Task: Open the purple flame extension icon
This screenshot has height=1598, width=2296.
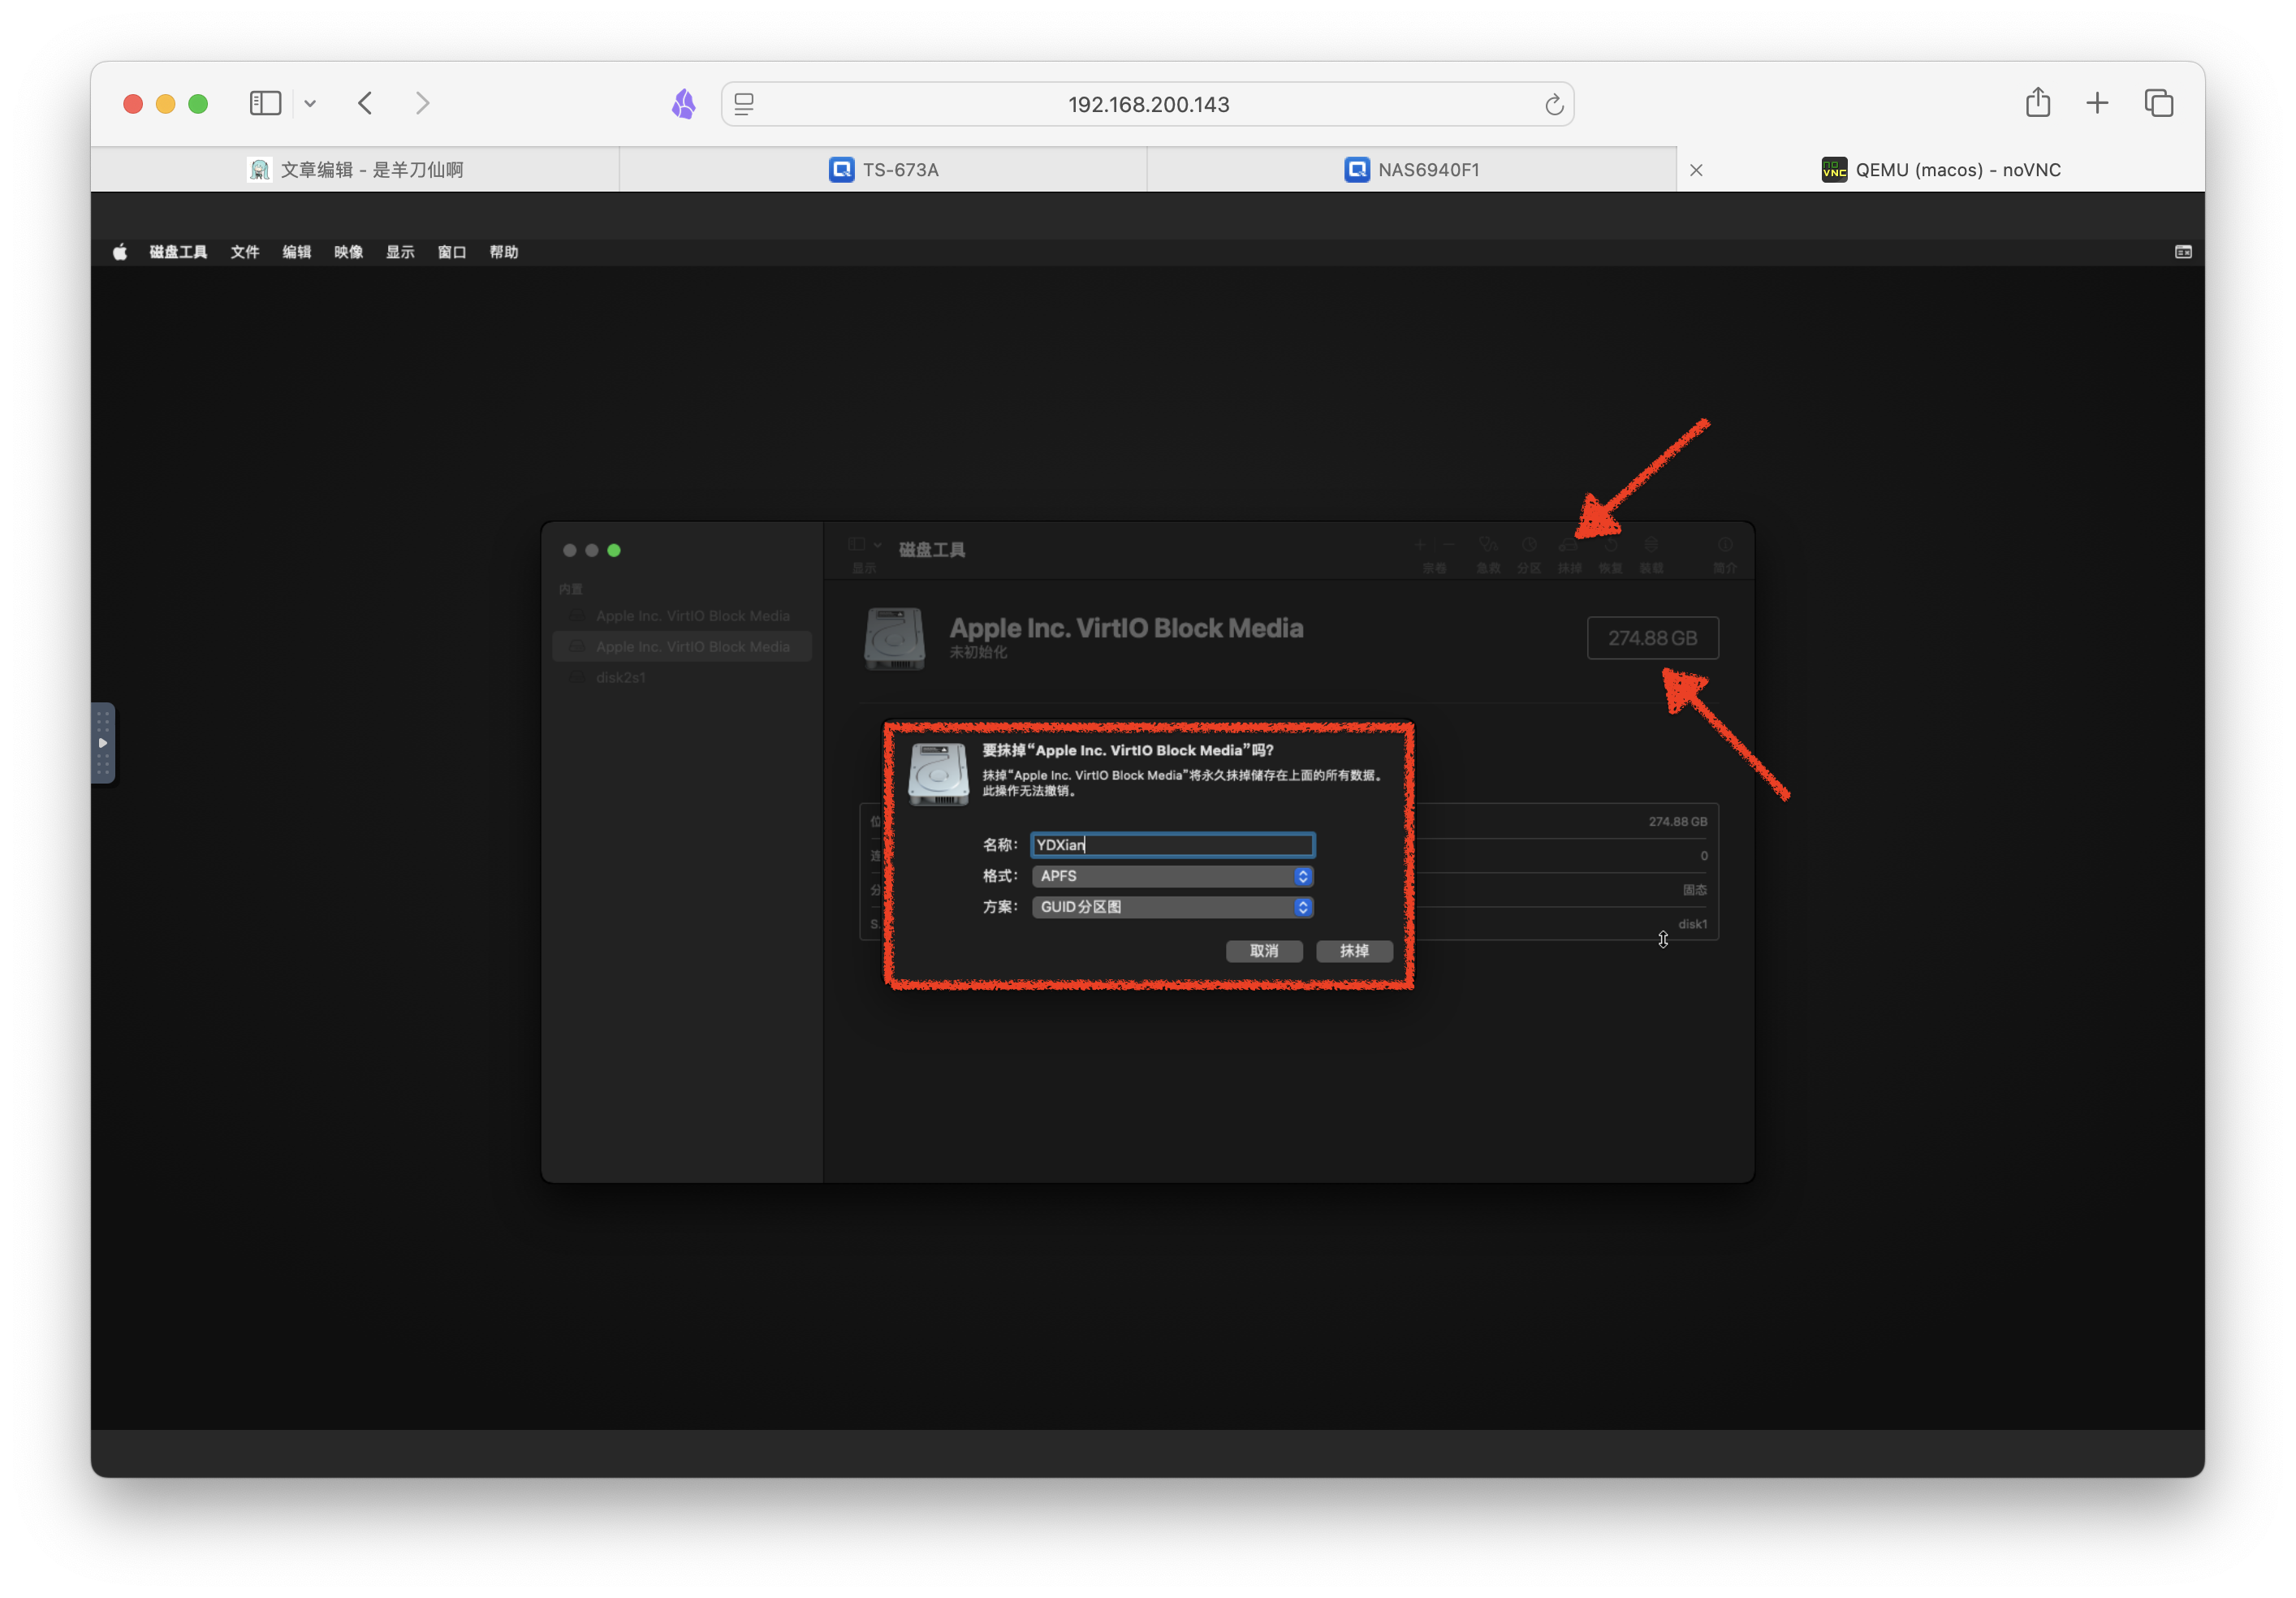Action: [x=684, y=103]
